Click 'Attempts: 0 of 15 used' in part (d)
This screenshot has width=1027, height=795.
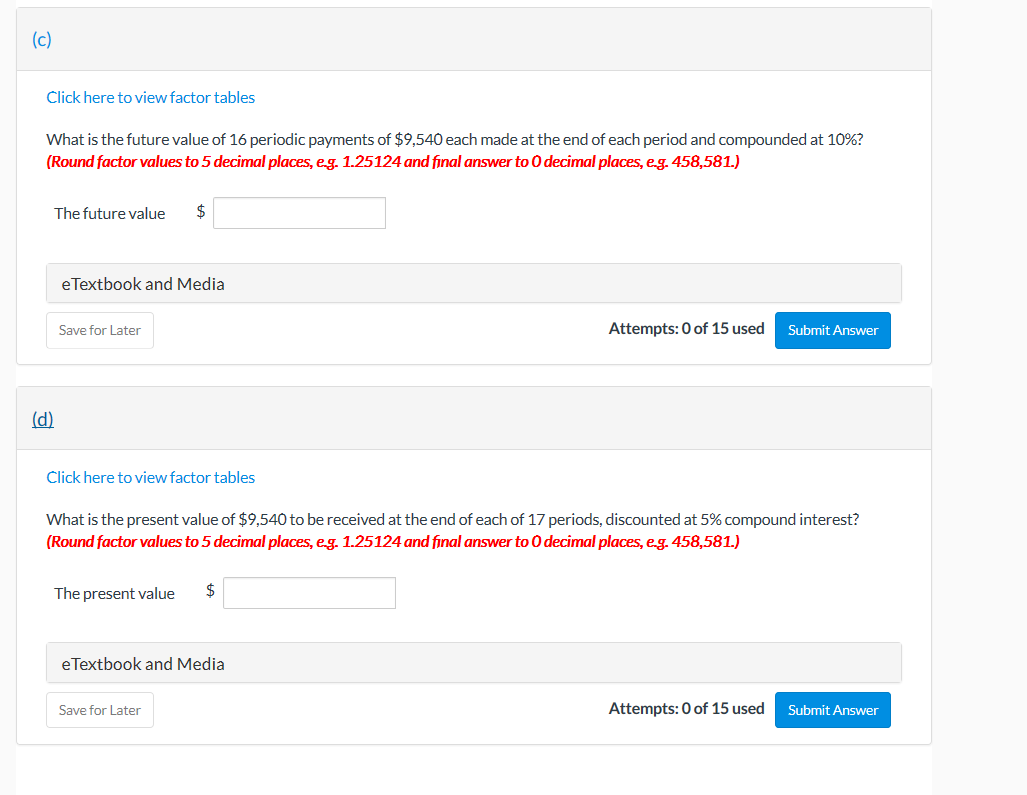pyautogui.click(x=686, y=709)
